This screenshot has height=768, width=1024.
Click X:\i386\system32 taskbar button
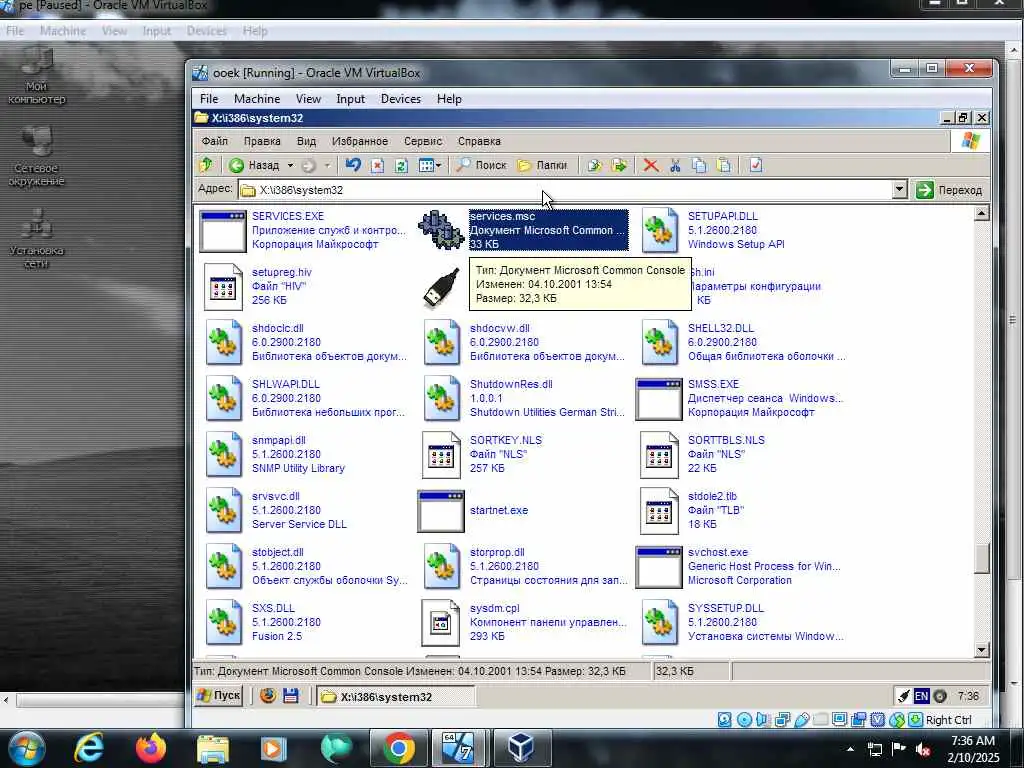396,697
